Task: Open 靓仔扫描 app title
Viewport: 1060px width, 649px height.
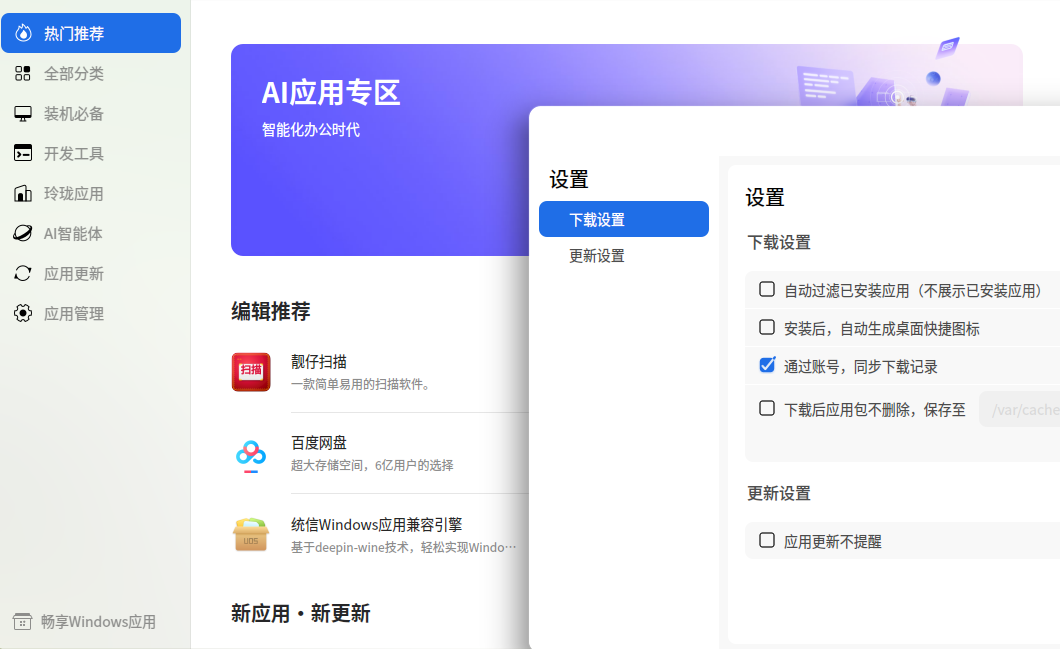Action: pyautogui.click(x=318, y=362)
